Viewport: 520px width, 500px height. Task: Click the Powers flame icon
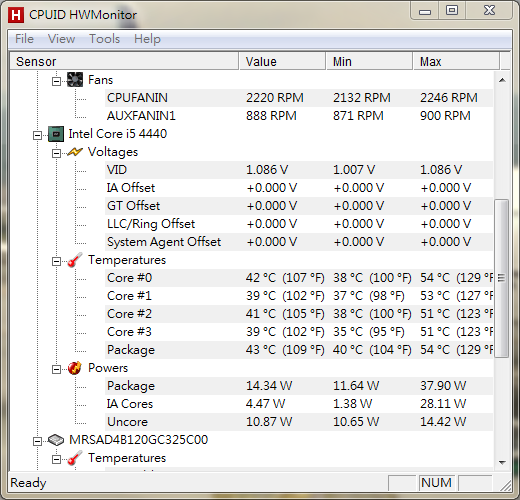75,368
